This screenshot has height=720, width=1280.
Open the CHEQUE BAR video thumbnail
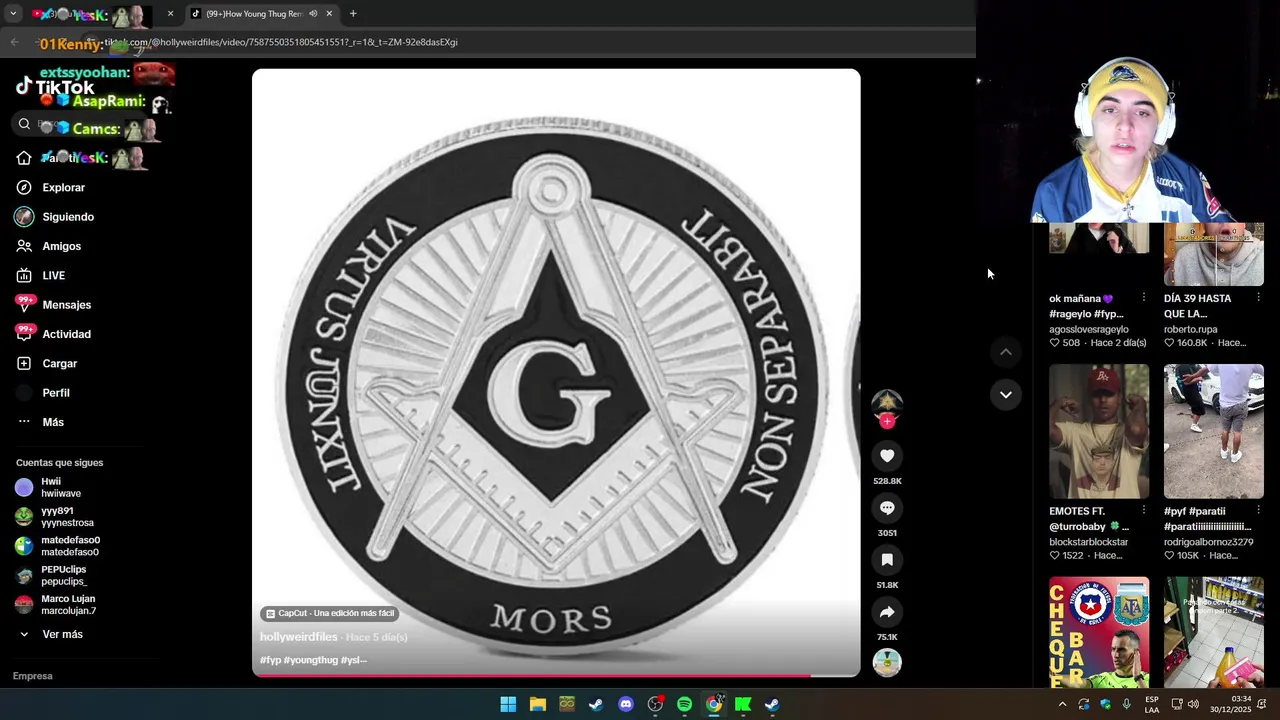1099,632
